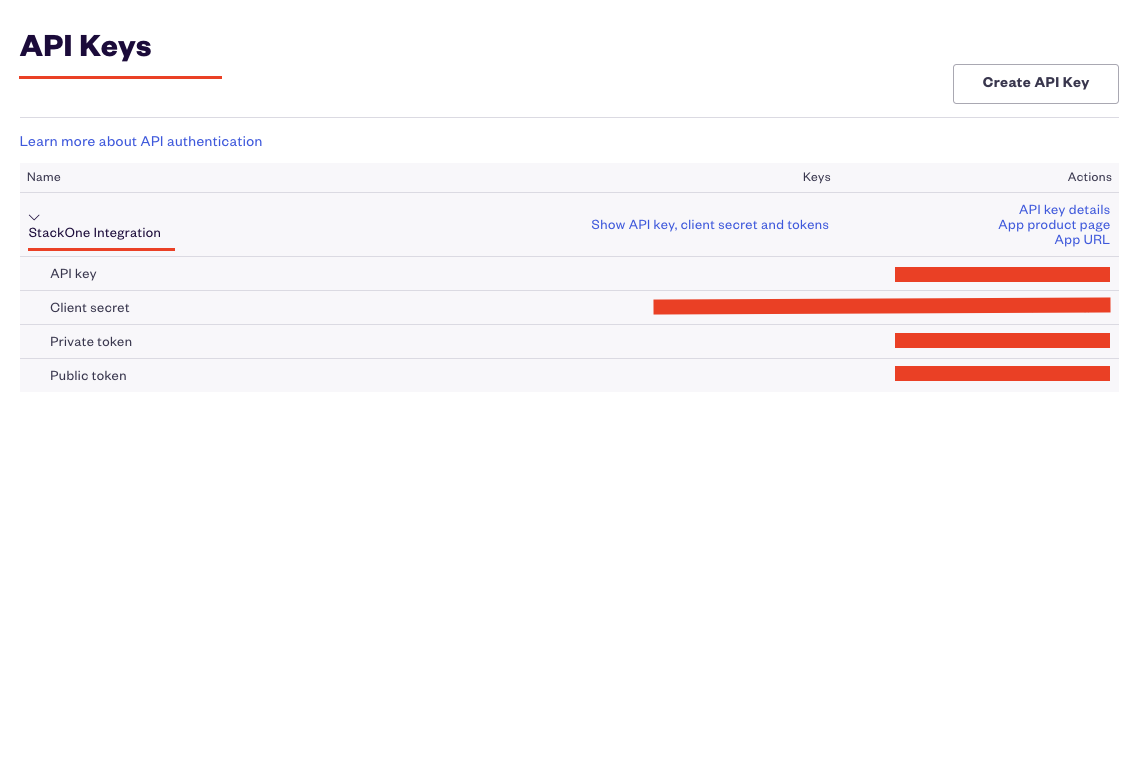Open API key details link
Viewport: 1136px width, 770px height.
click(1064, 209)
